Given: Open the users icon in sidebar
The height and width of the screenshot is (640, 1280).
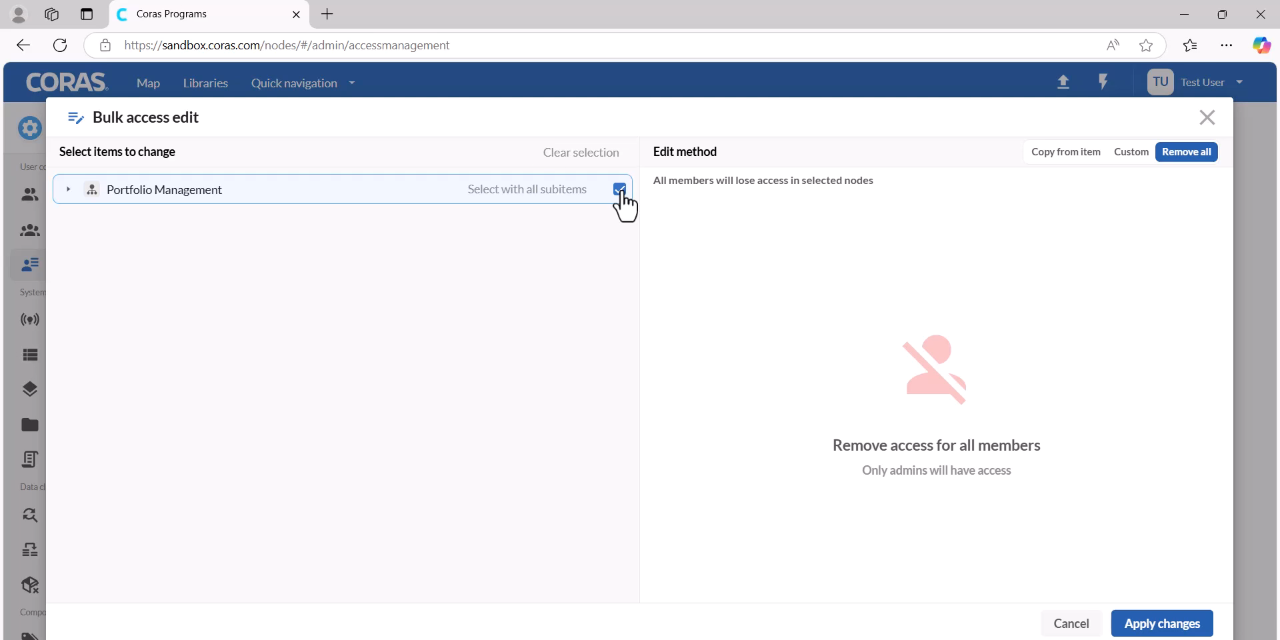Looking at the screenshot, I should [30, 195].
